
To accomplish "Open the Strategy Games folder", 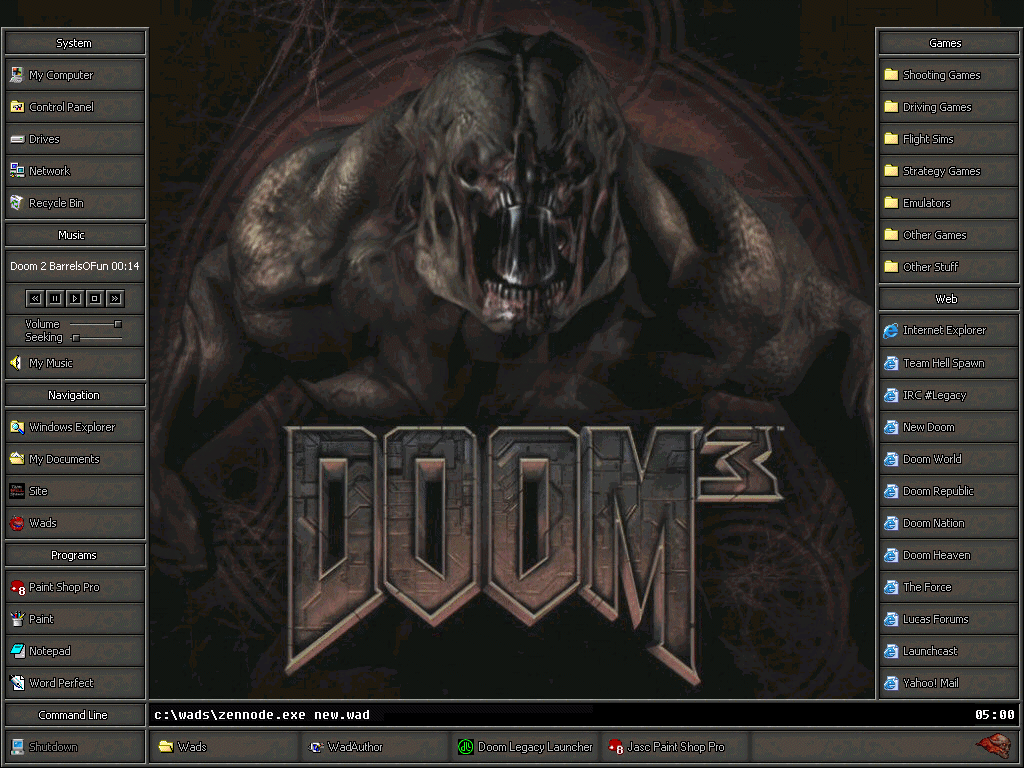I will [x=948, y=171].
